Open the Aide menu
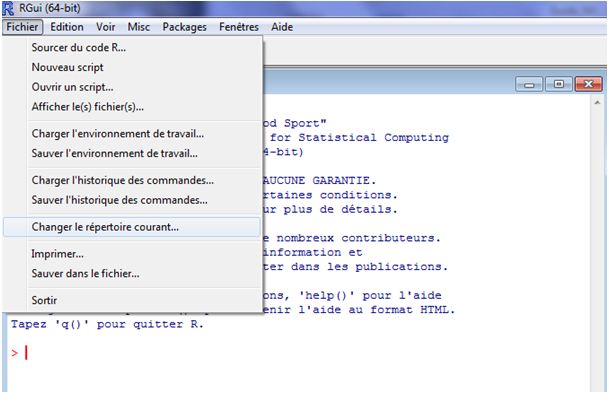 point(282,27)
